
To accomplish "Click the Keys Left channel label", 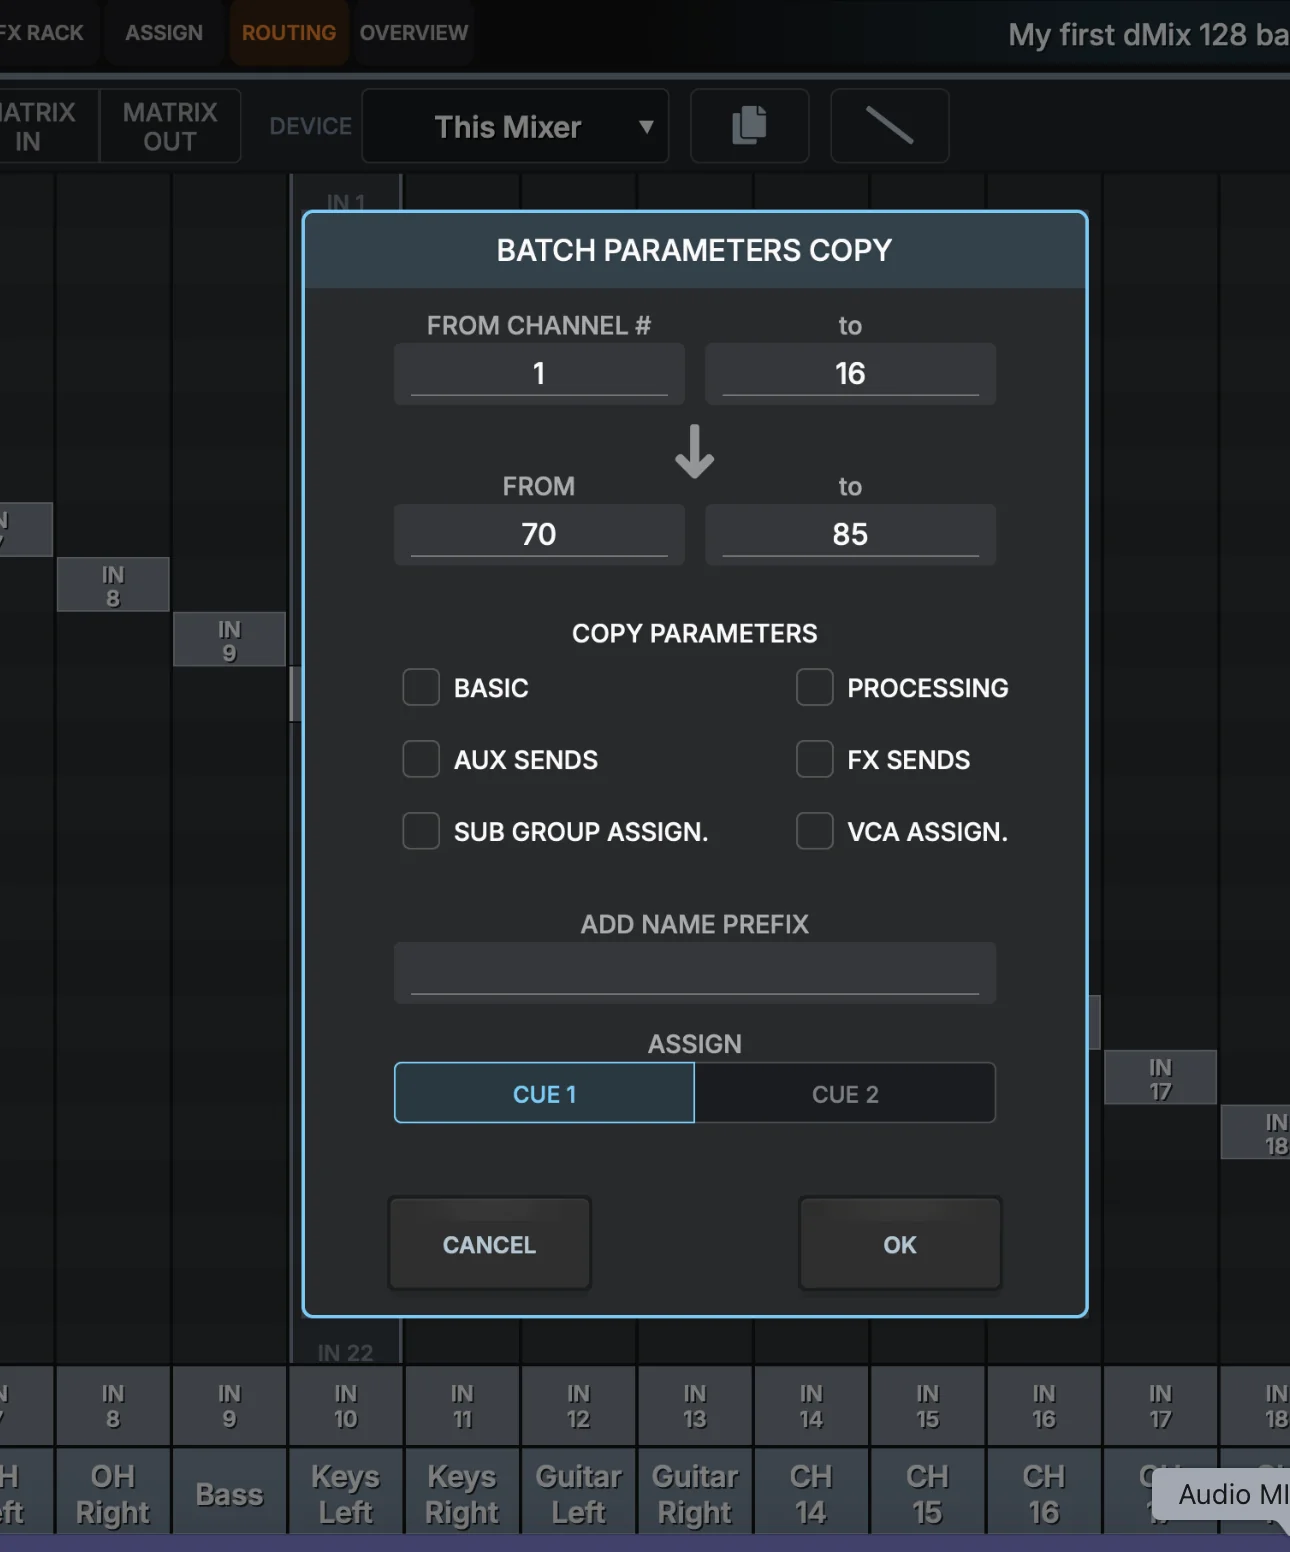I will click(346, 1493).
